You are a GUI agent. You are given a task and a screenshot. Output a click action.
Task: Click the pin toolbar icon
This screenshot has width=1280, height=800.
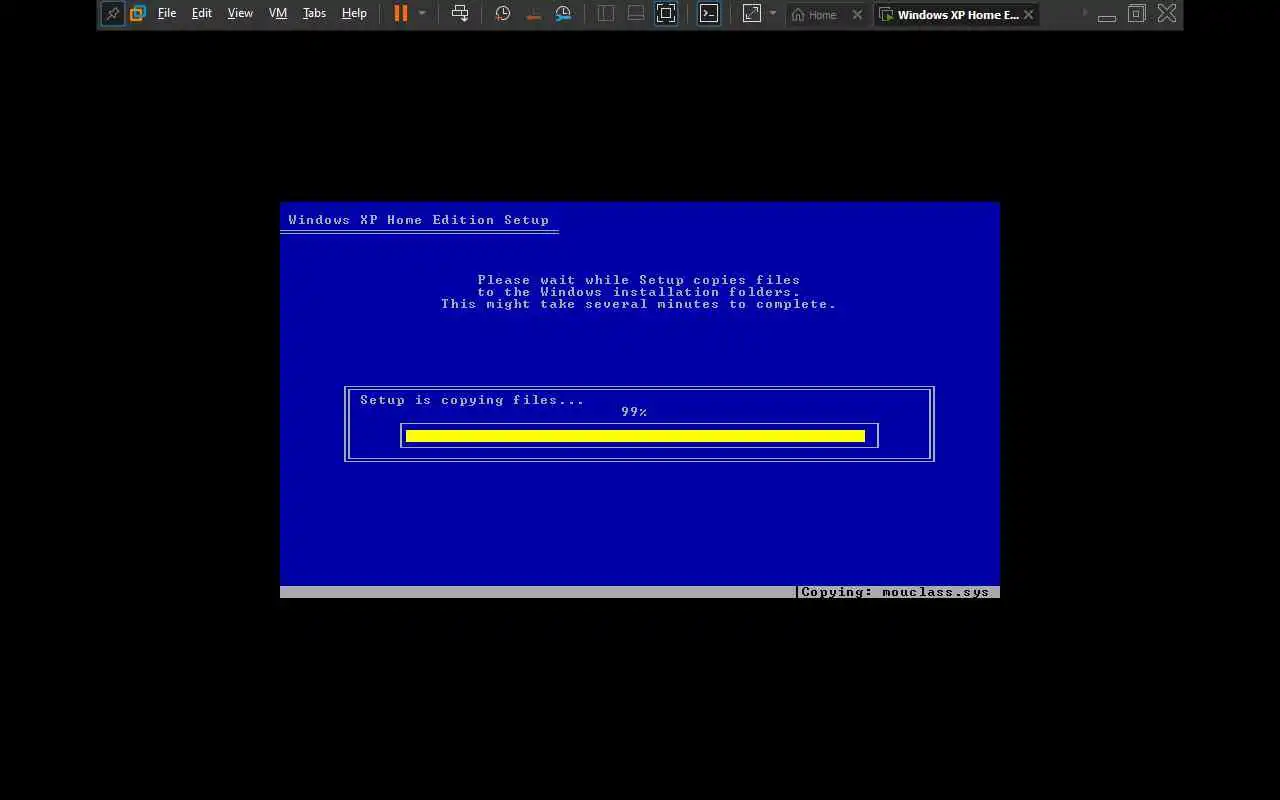[113, 14]
